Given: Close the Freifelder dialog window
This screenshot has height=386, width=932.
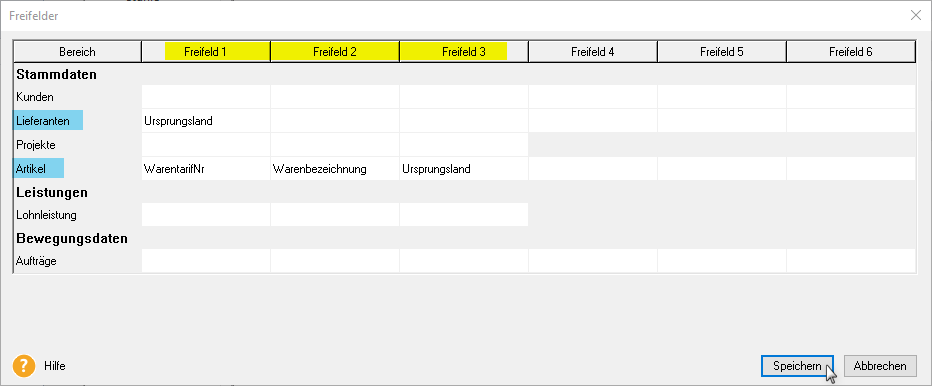Looking at the screenshot, I should tap(916, 16).
